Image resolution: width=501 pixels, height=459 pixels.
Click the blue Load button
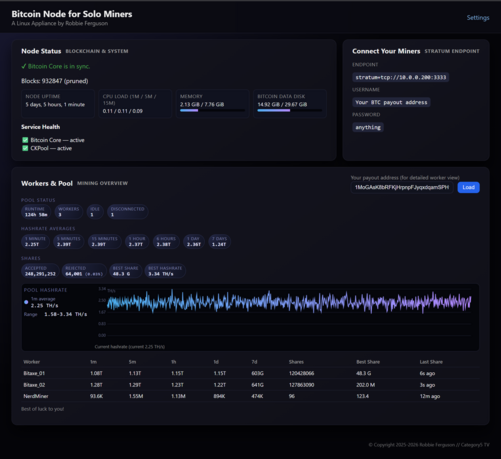(468, 187)
